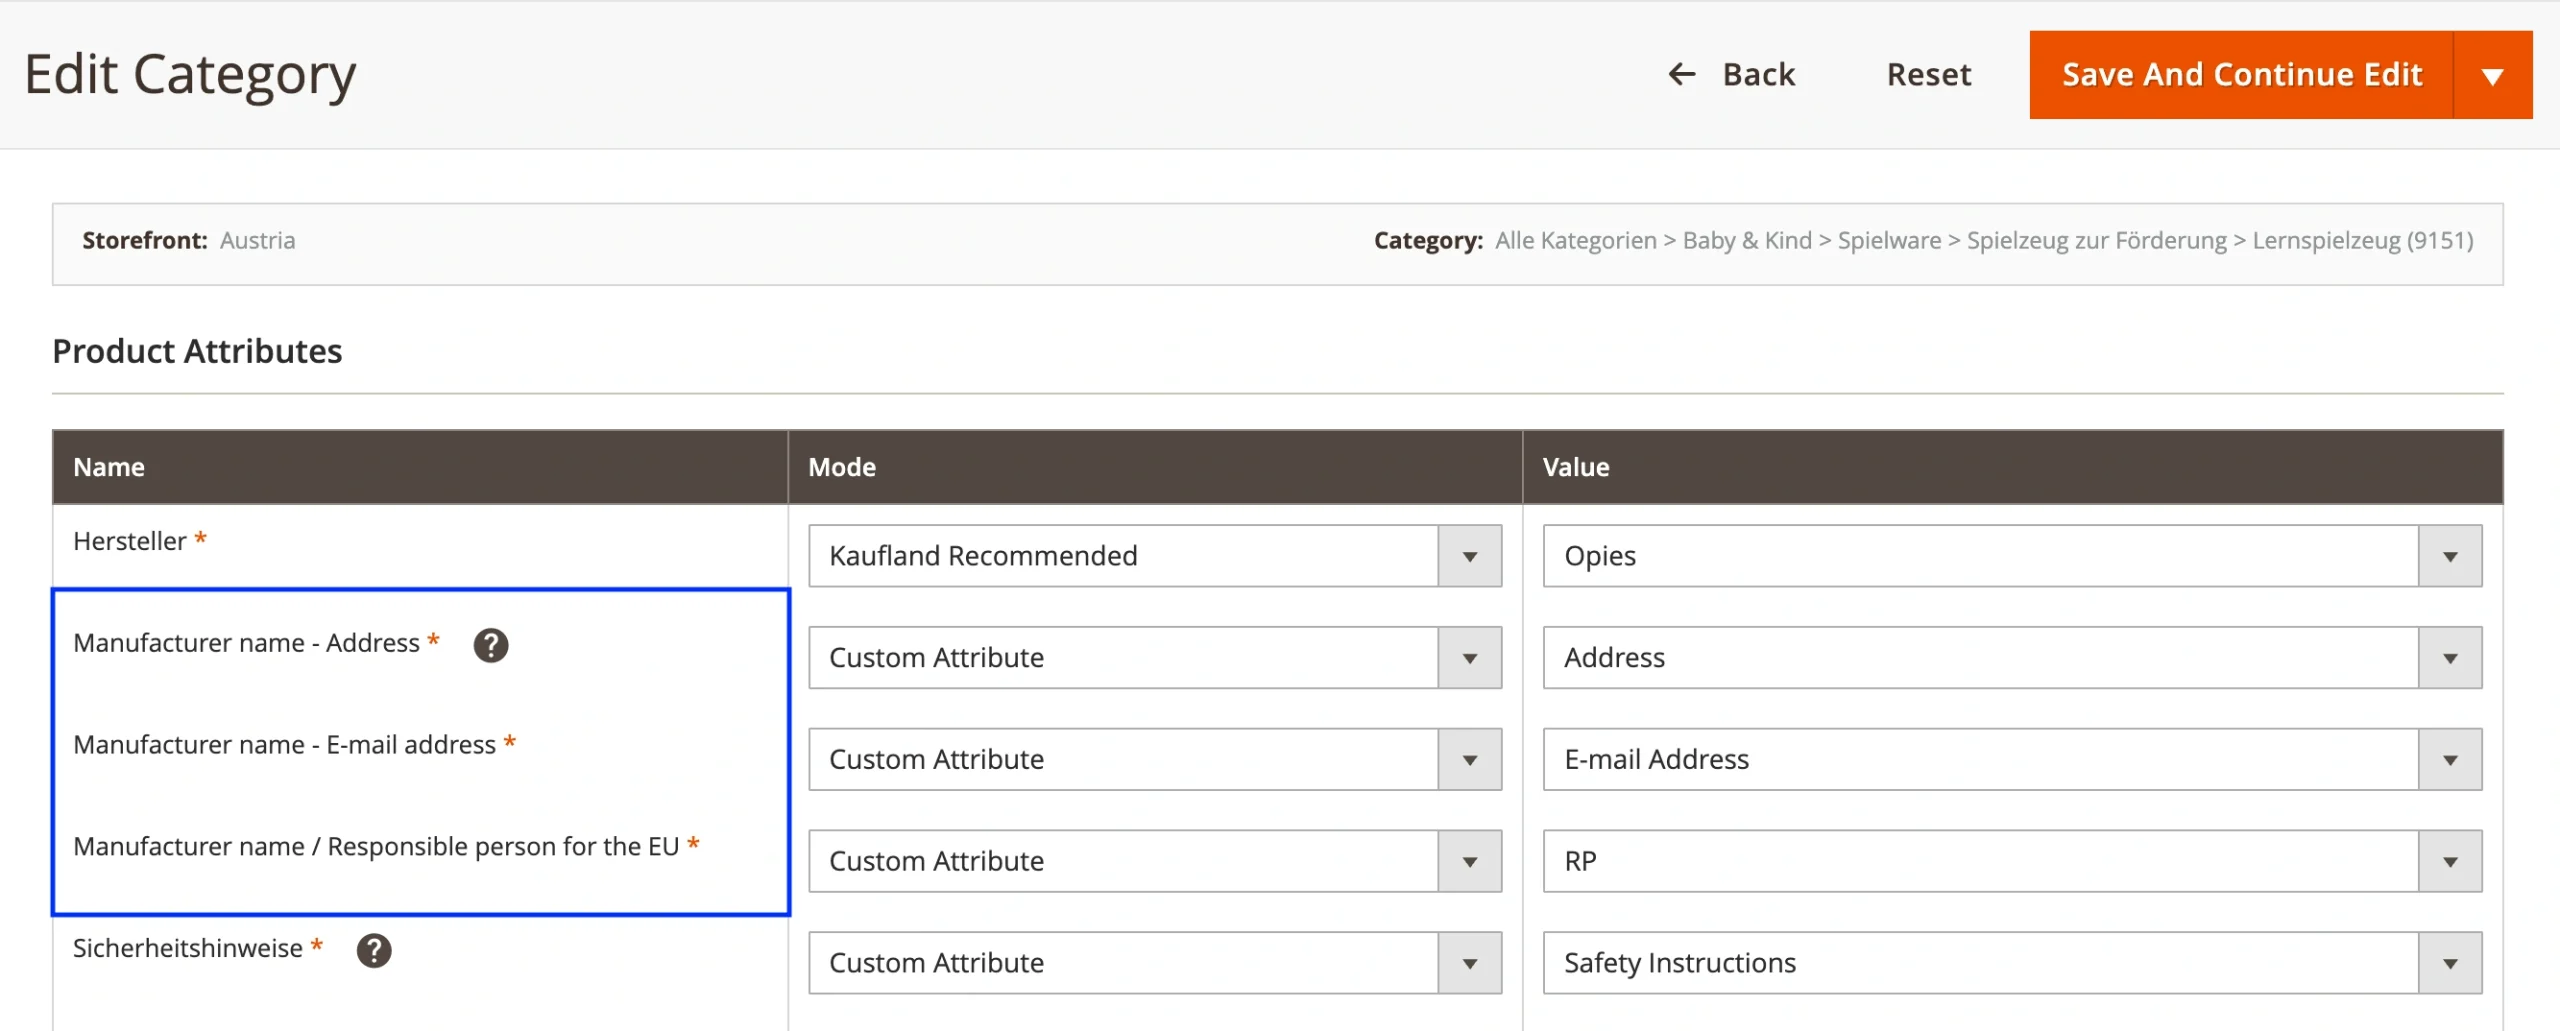Viewport: 2560px width, 1031px height.
Task: Open mode dropdown for Sicherheitshinweise row
Action: point(1154,963)
